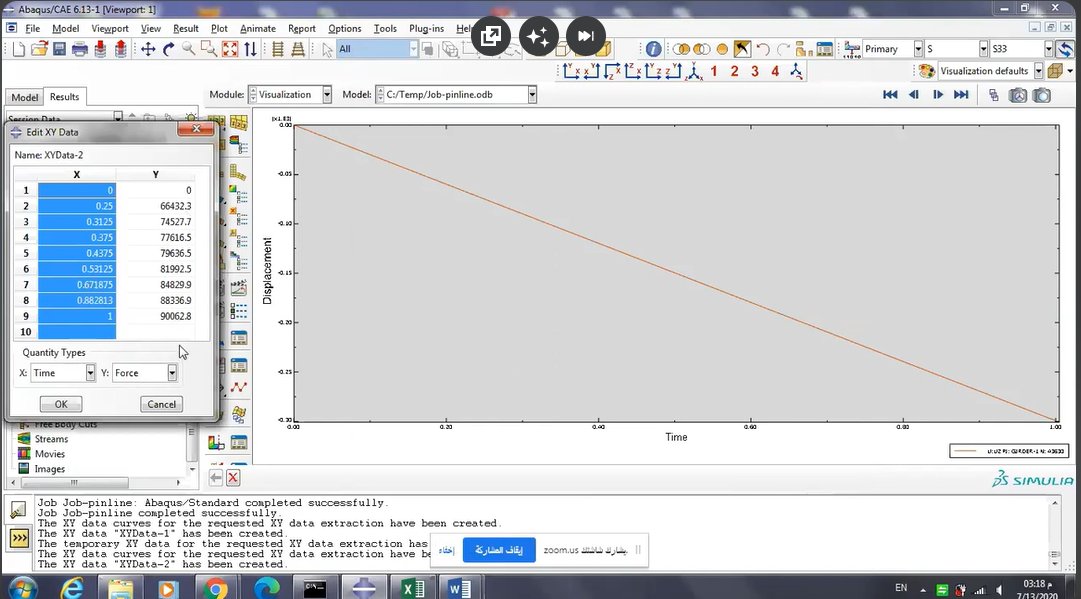1081x599 pixels.
Task: Apply custom view number 1
Action: (714, 71)
